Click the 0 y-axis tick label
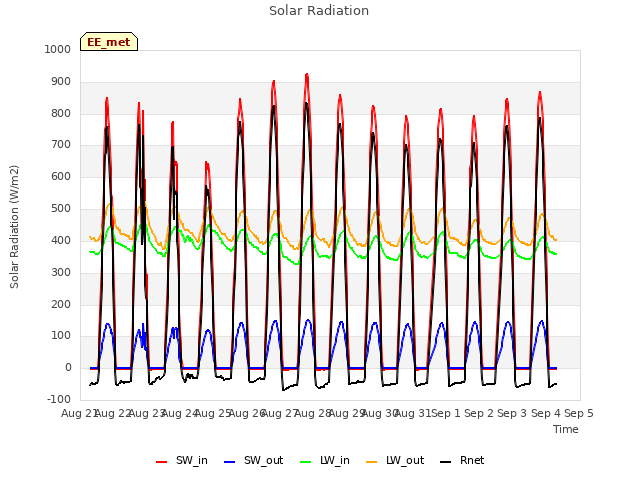Image resolution: width=640 pixels, height=480 pixels. (x=68, y=368)
